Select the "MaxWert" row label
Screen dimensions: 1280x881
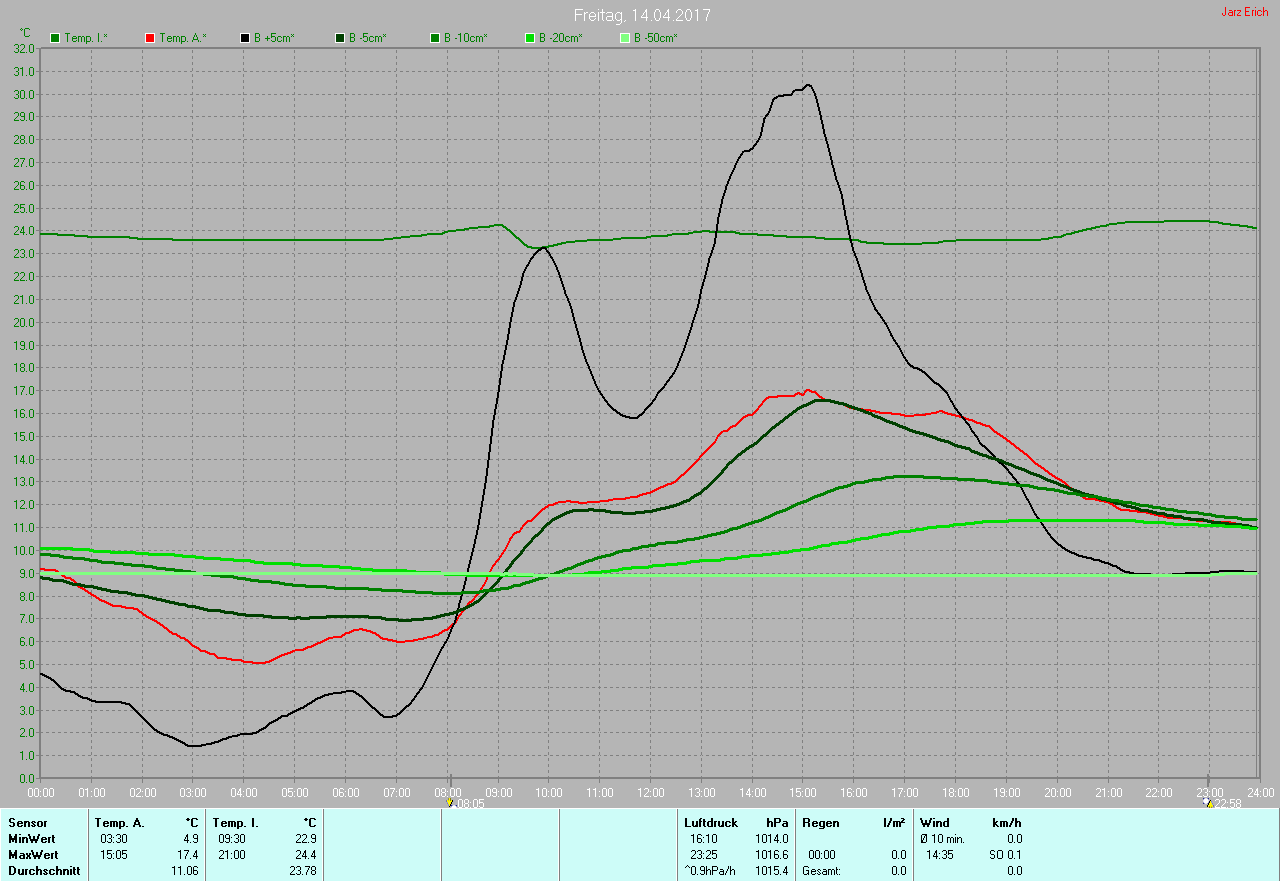[x=33, y=855]
